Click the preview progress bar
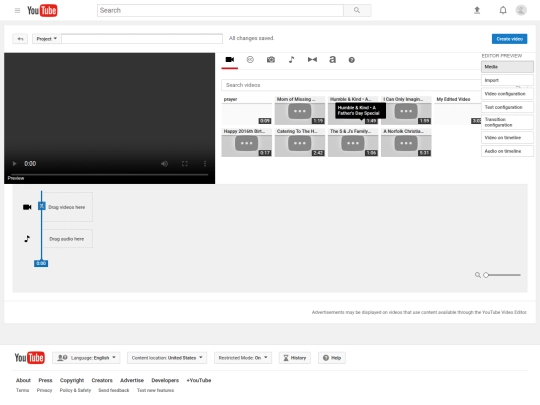 coord(110,175)
